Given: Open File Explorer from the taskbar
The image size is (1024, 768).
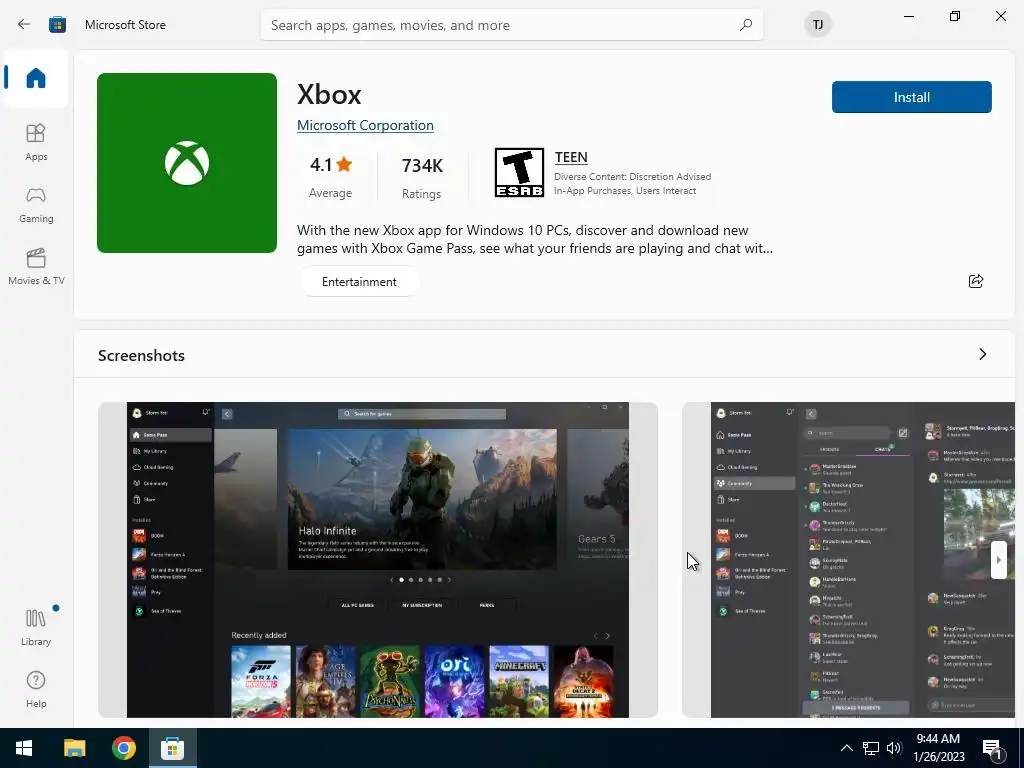Looking at the screenshot, I should 74,748.
